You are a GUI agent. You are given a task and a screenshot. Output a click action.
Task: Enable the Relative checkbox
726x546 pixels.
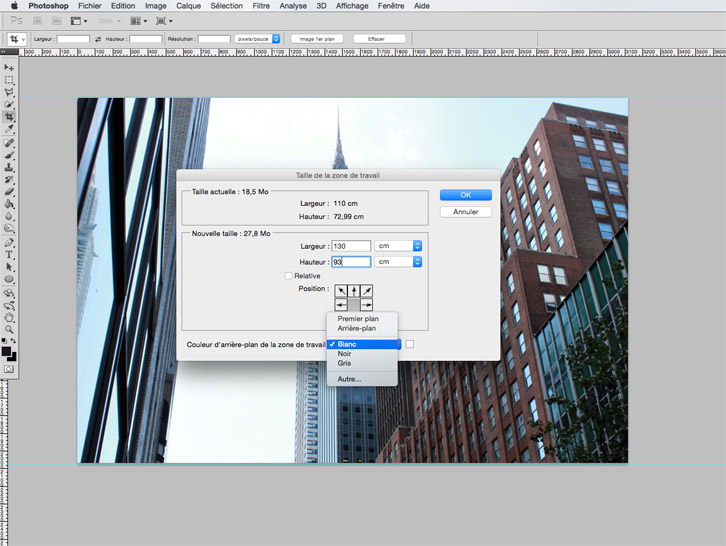coord(289,276)
